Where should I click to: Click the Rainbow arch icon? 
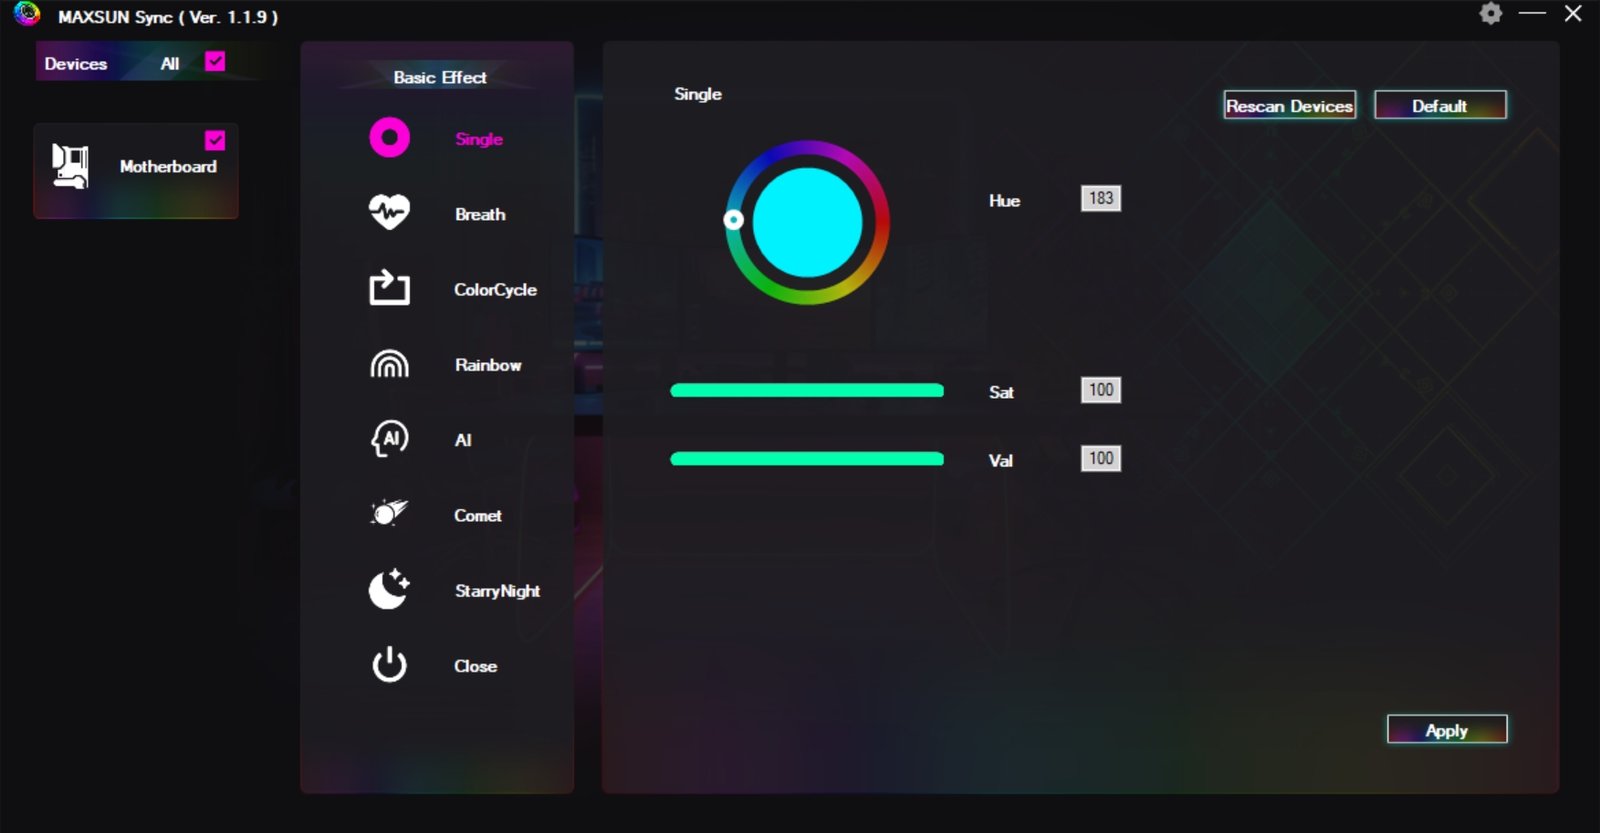[389, 364]
